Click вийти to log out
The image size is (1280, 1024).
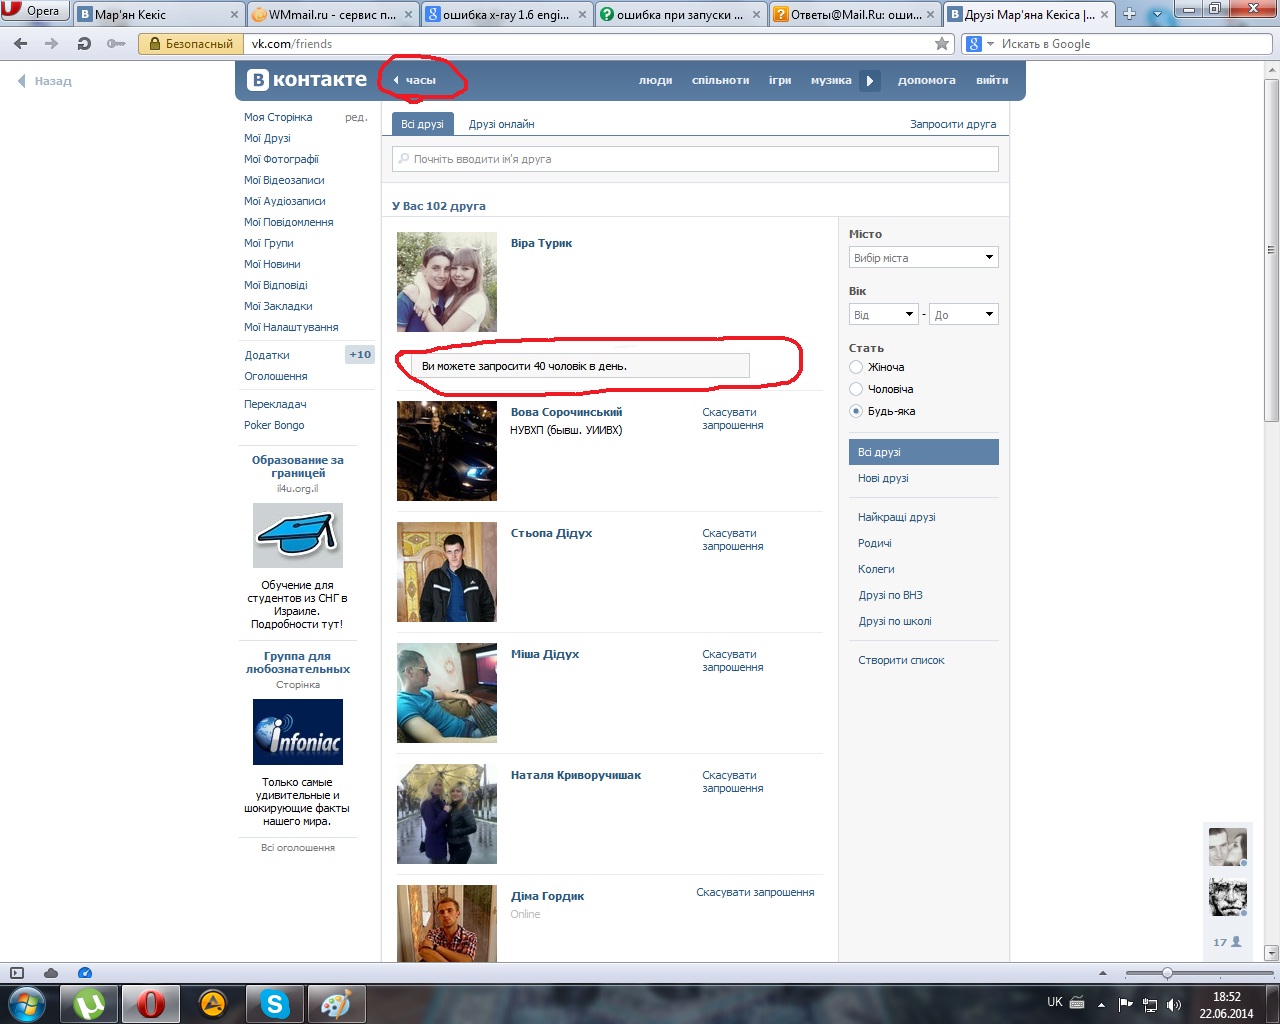click(x=992, y=80)
